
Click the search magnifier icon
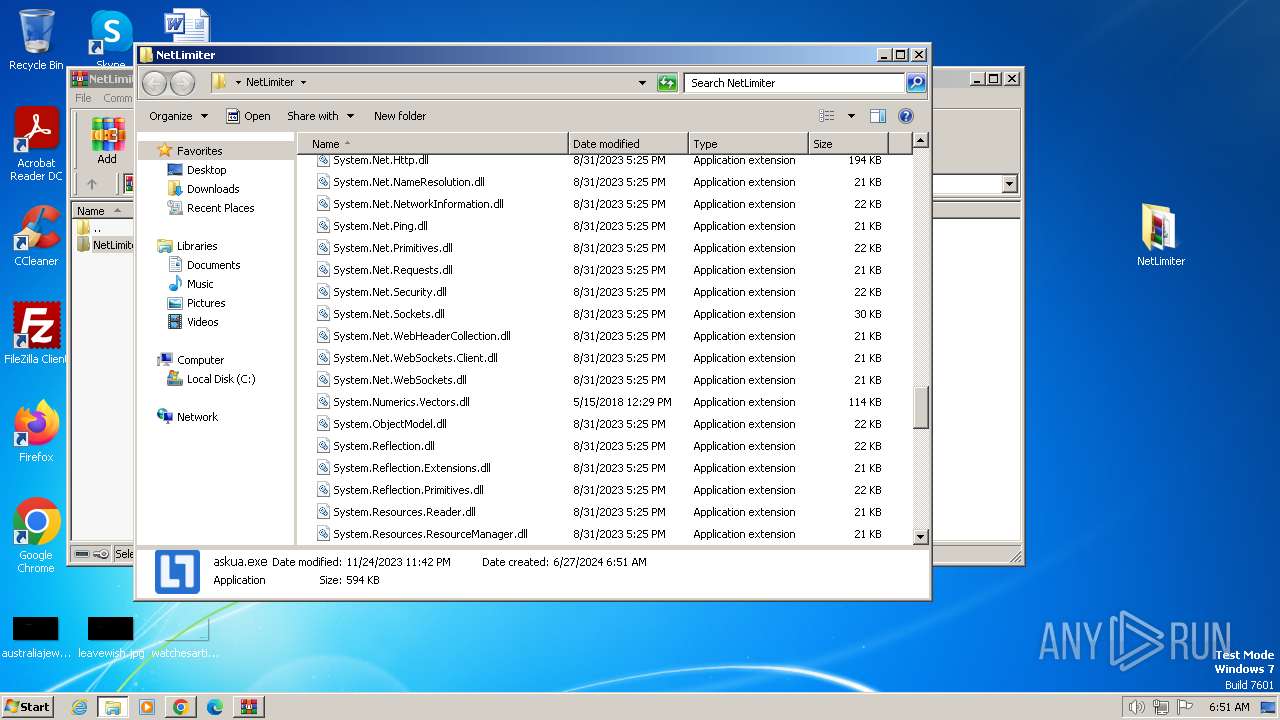(915, 83)
